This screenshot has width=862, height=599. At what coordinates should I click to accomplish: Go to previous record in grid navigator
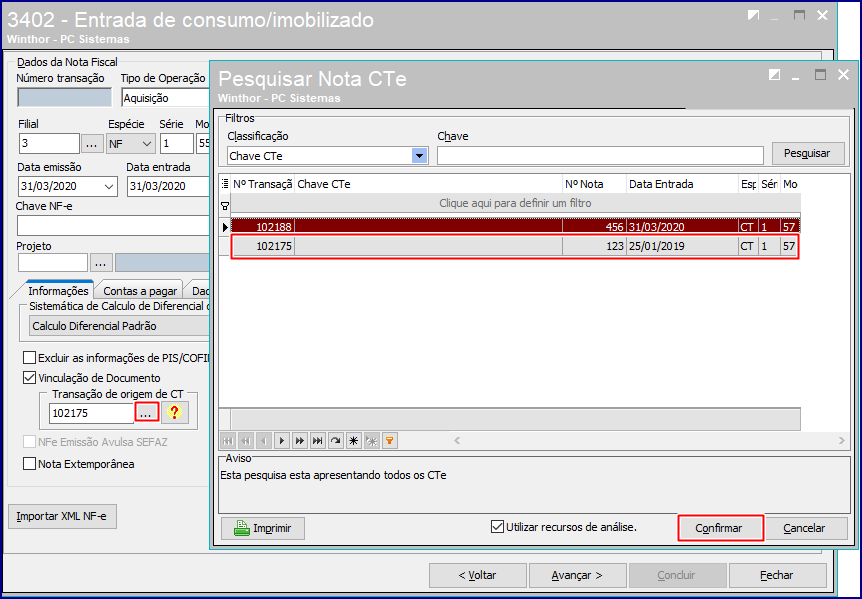(264, 441)
